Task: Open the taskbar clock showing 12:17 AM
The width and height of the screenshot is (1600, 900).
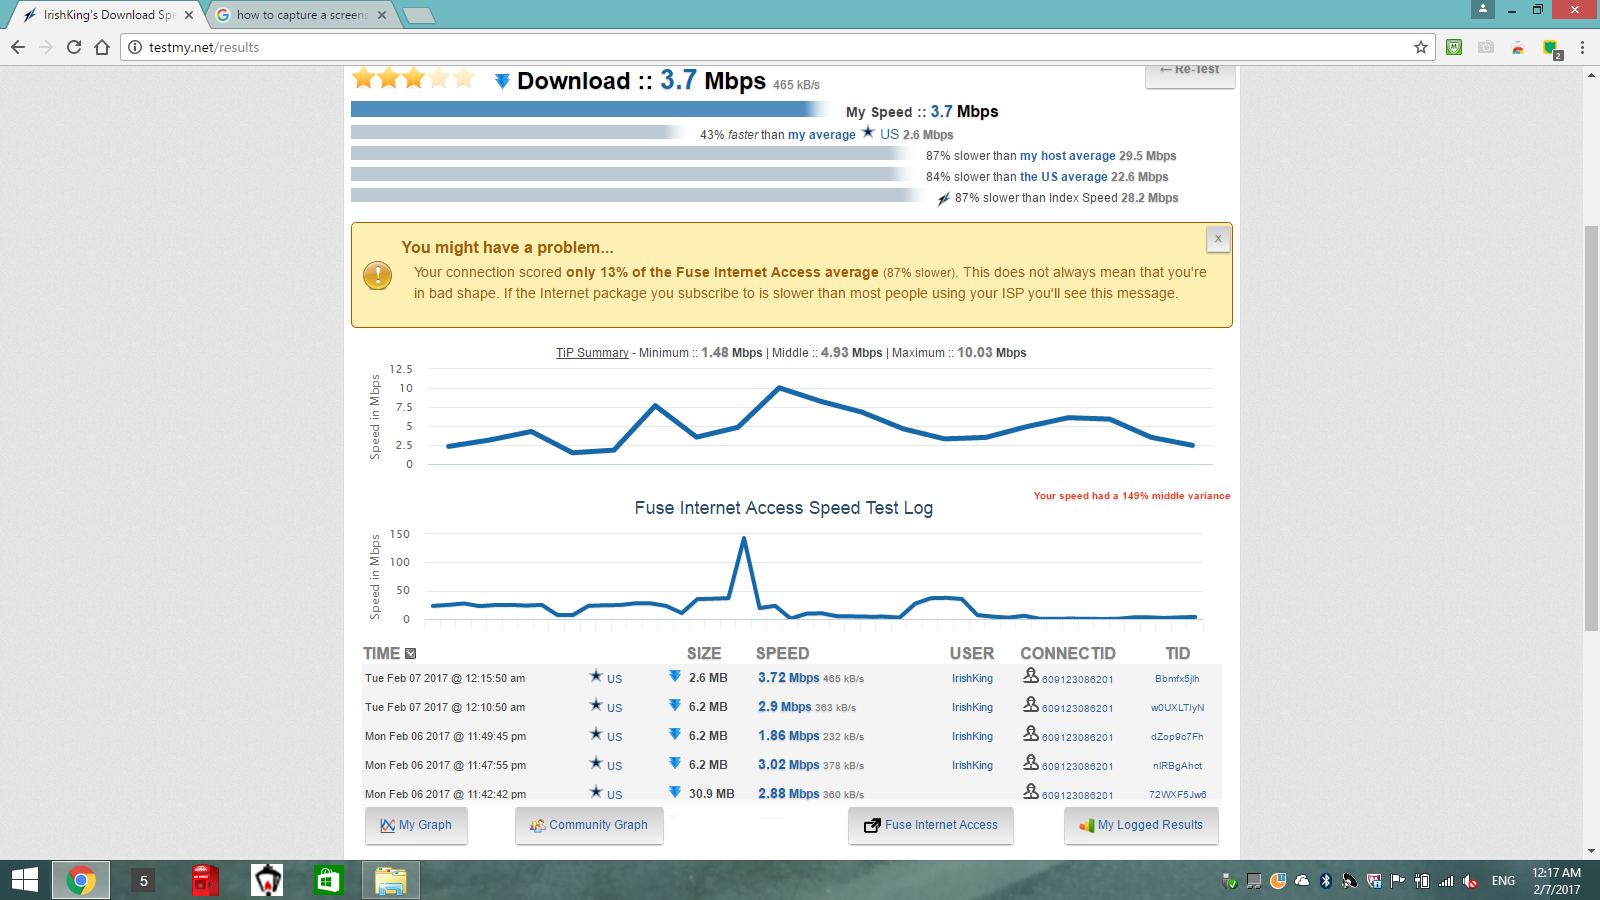Action: point(1556,881)
